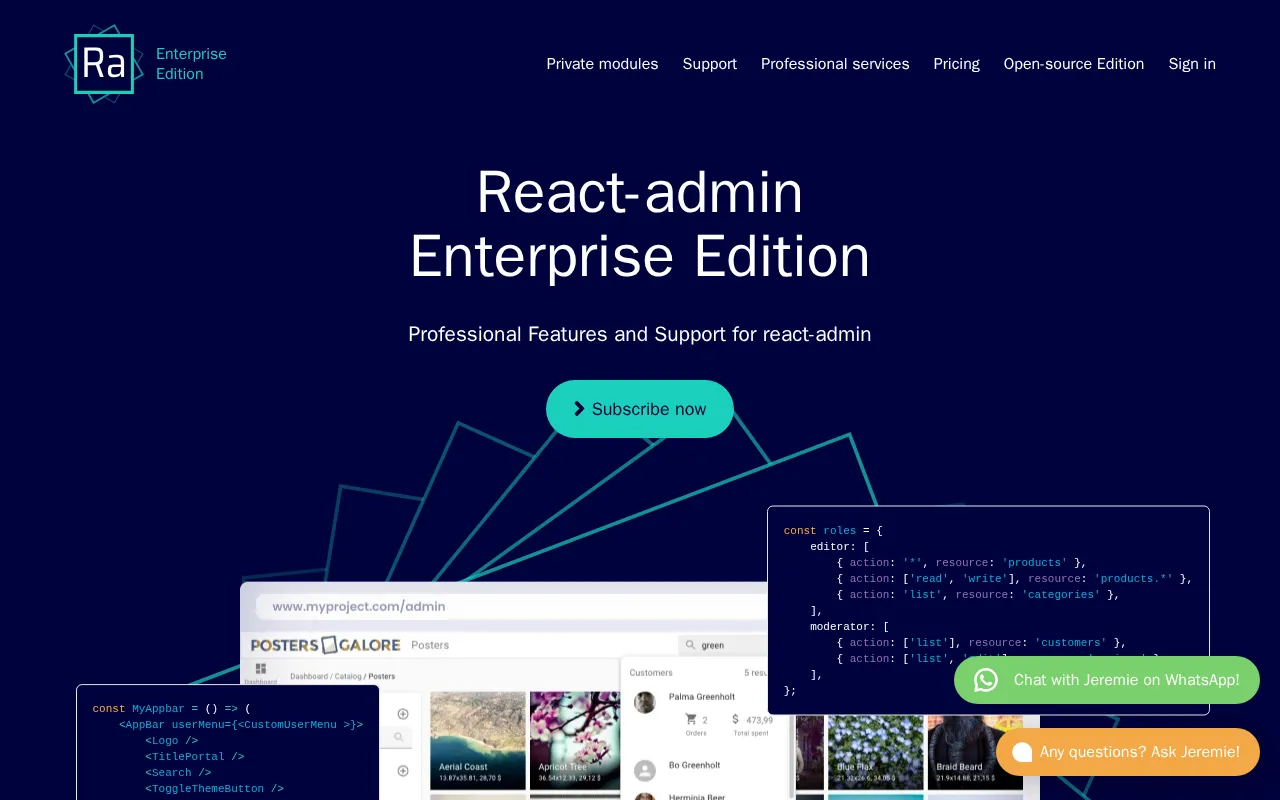Image resolution: width=1280 pixels, height=800 pixels.
Task: Click the orange chat bubble icon
Action: pos(1022,752)
